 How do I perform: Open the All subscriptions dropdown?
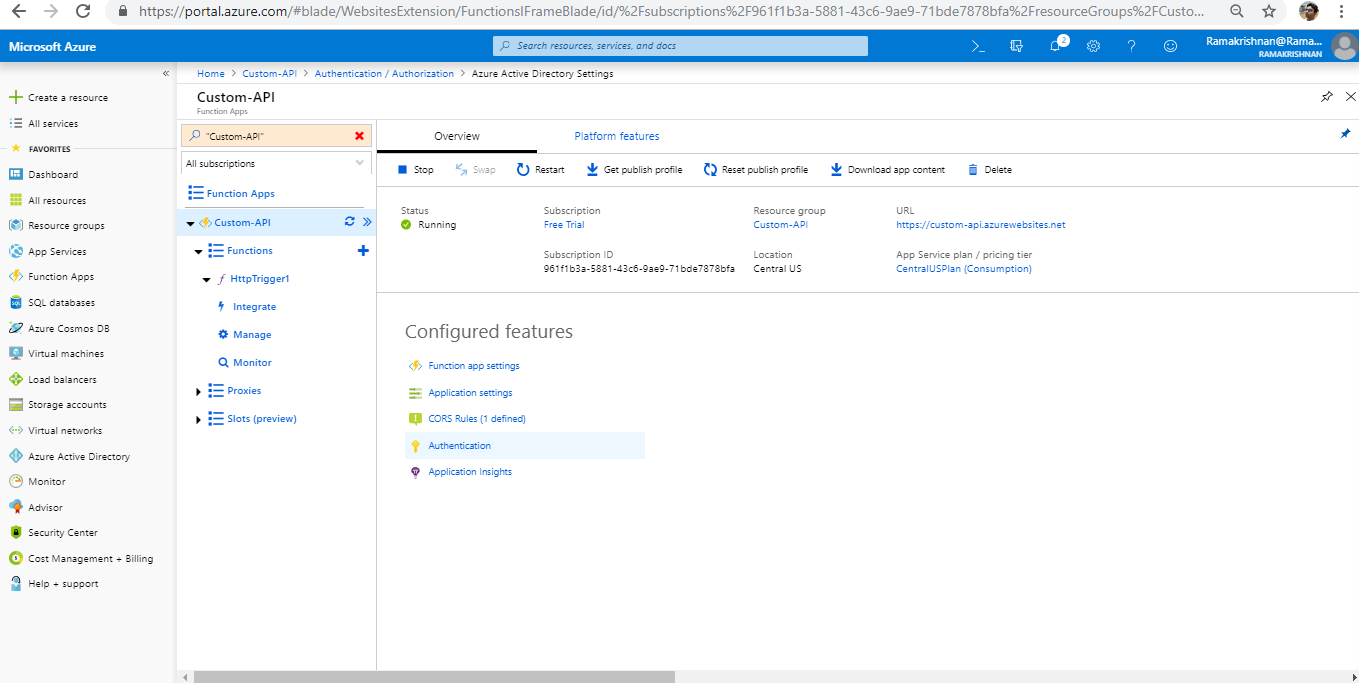point(277,163)
